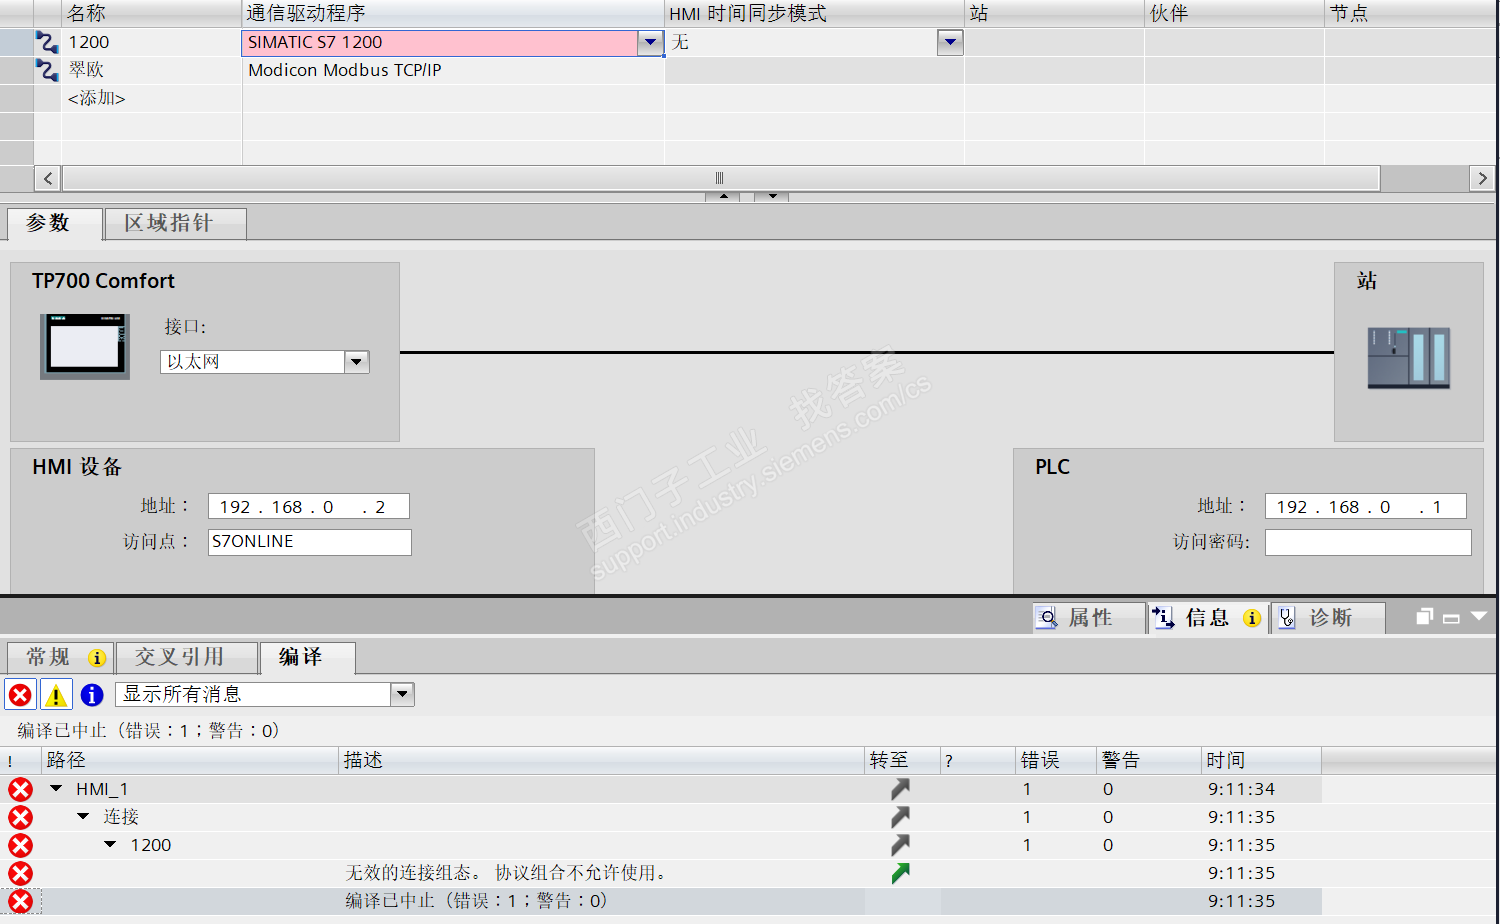The width and height of the screenshot is (1500, 924).
Task: Click the 转至 column header
Action: click(x=903, y=760)
